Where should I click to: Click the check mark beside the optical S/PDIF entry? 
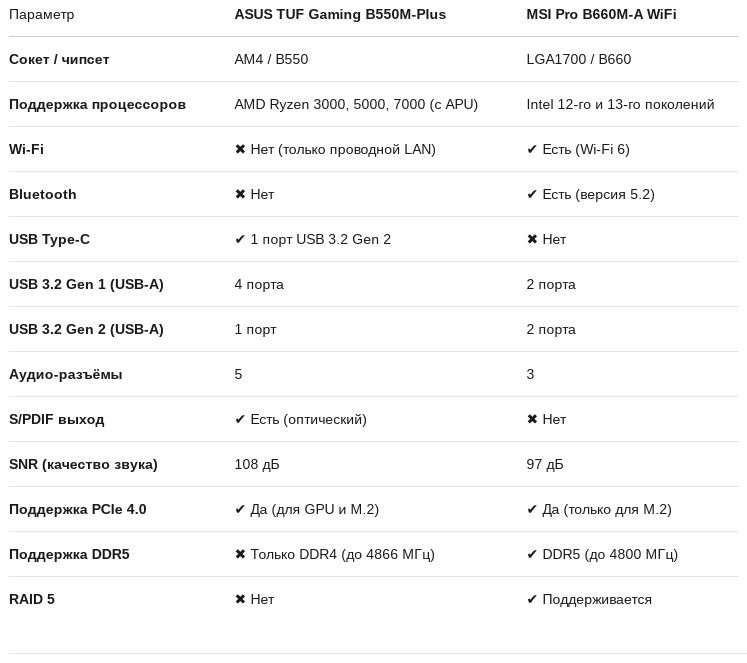(240, 419)
